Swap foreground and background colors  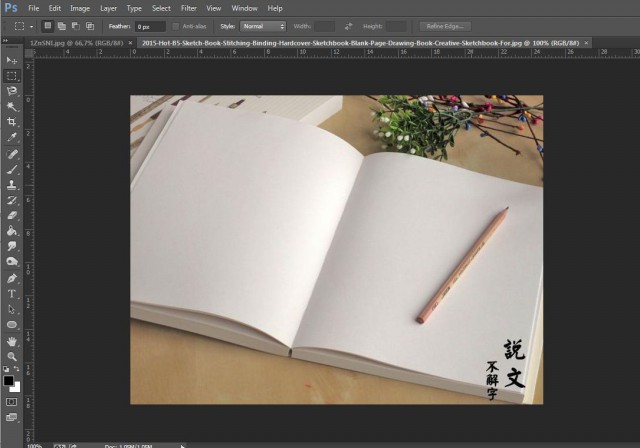click(16, 369)
